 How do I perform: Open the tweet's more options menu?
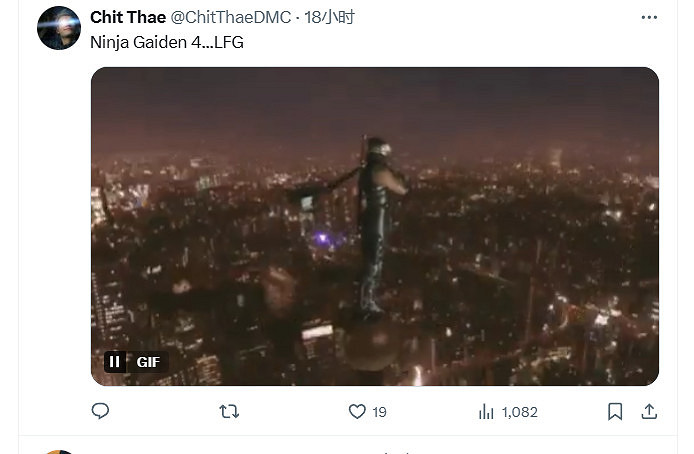[649, 17]
